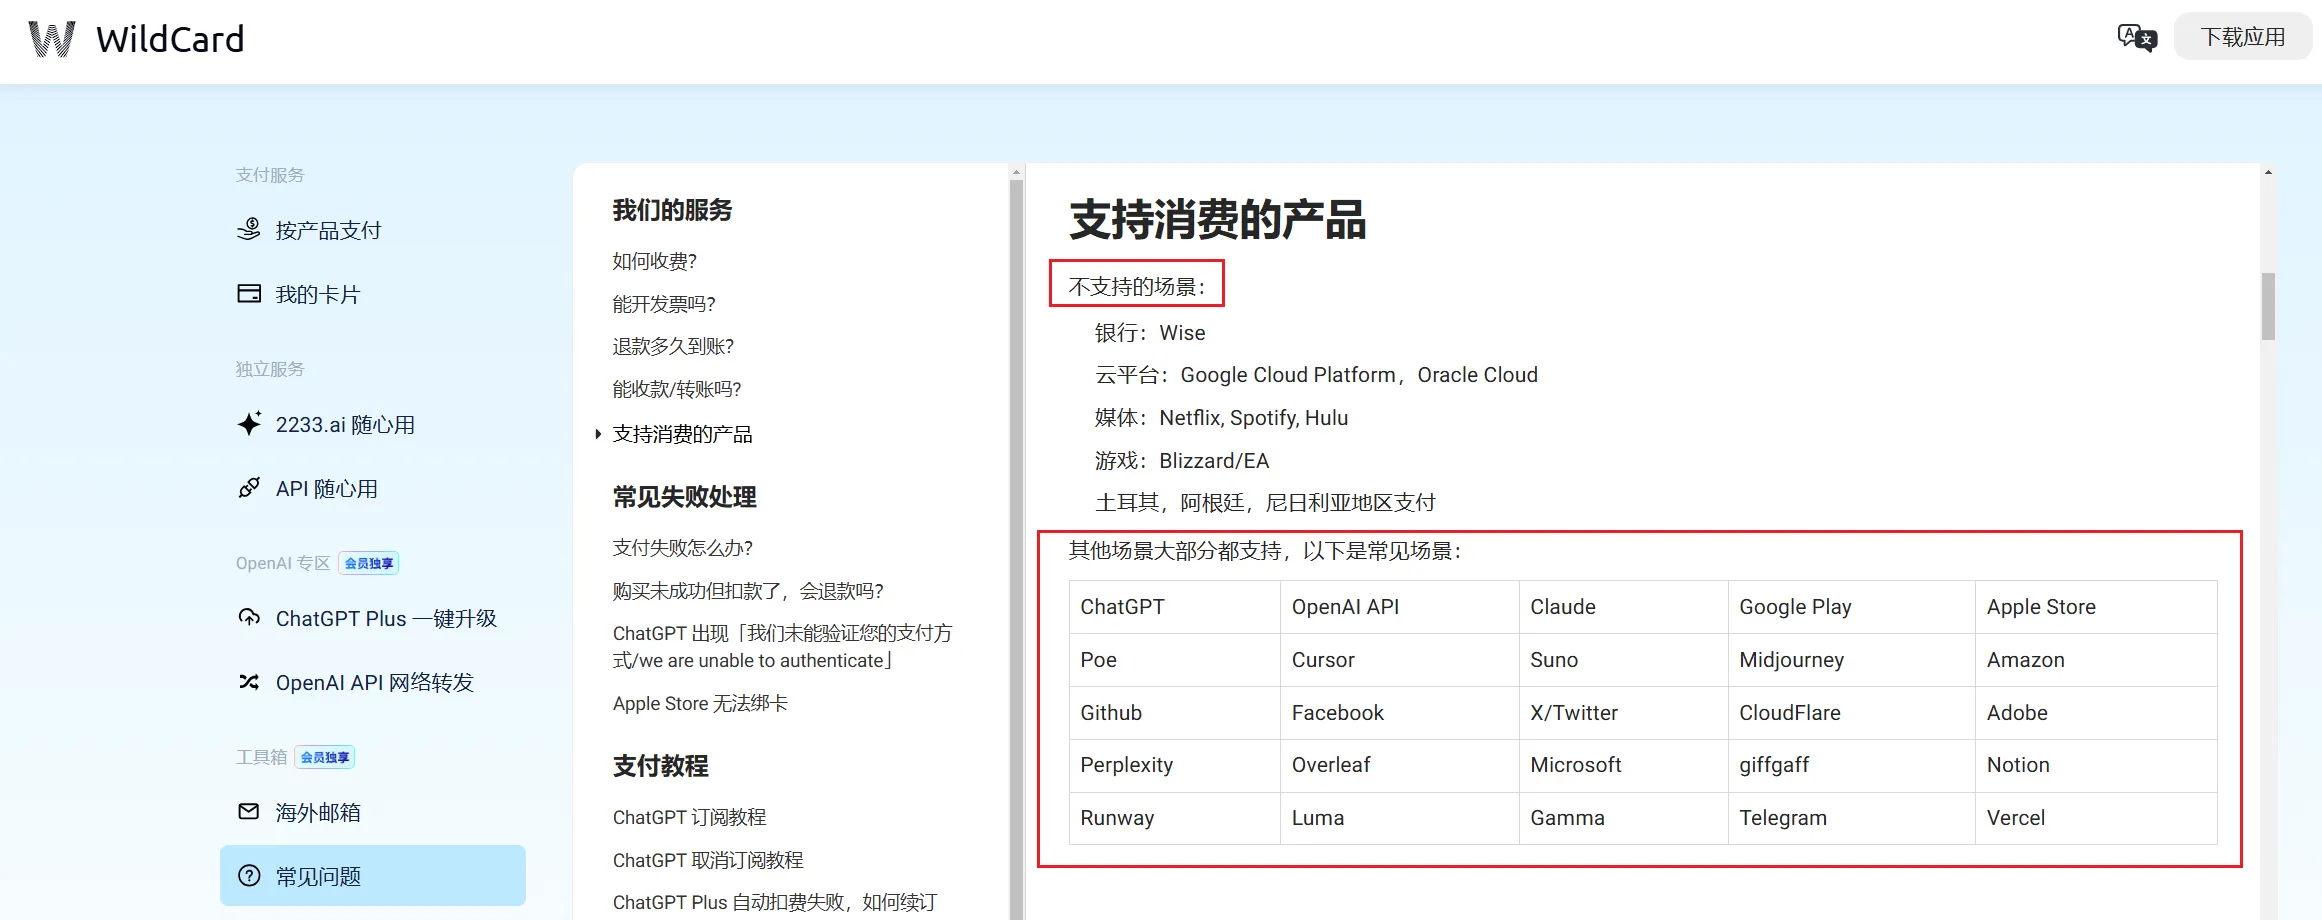Image resolution: width=2322 pixels, height=920 pixels.
Task: Click the 常见失败处理 section heading
Action: coord(685,497)
